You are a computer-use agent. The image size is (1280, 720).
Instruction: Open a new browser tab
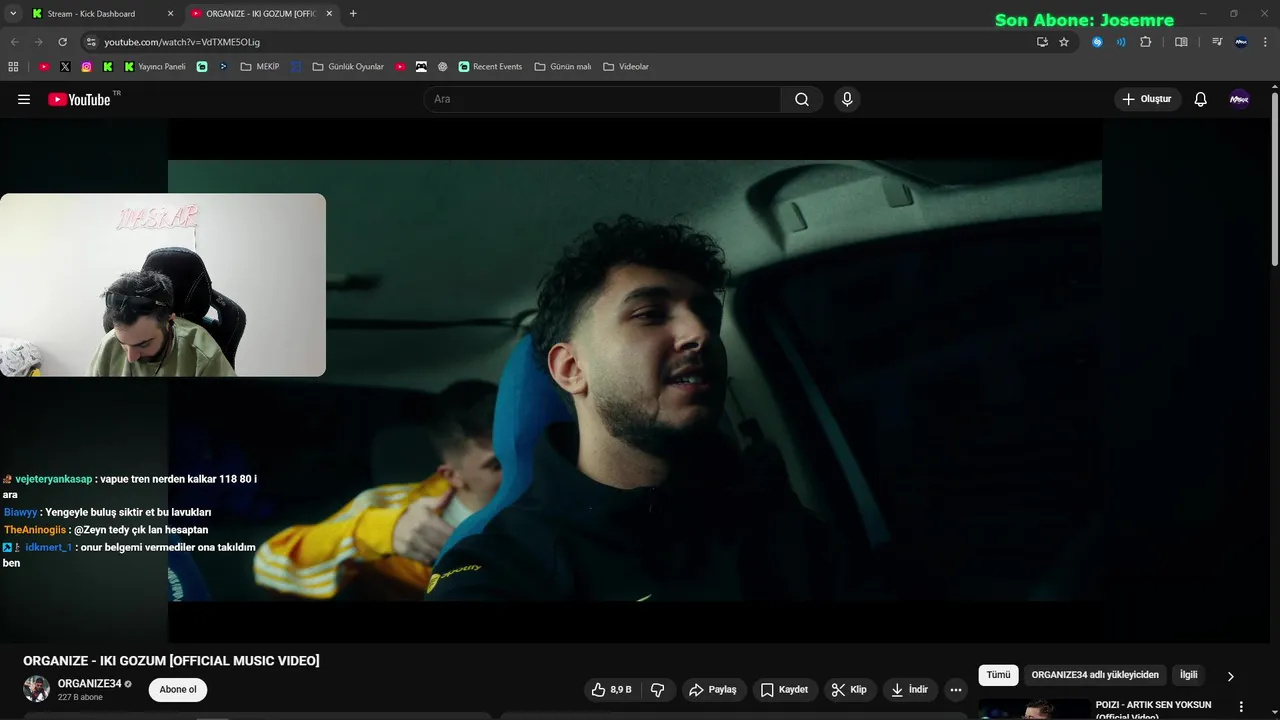tap(353, 14)
